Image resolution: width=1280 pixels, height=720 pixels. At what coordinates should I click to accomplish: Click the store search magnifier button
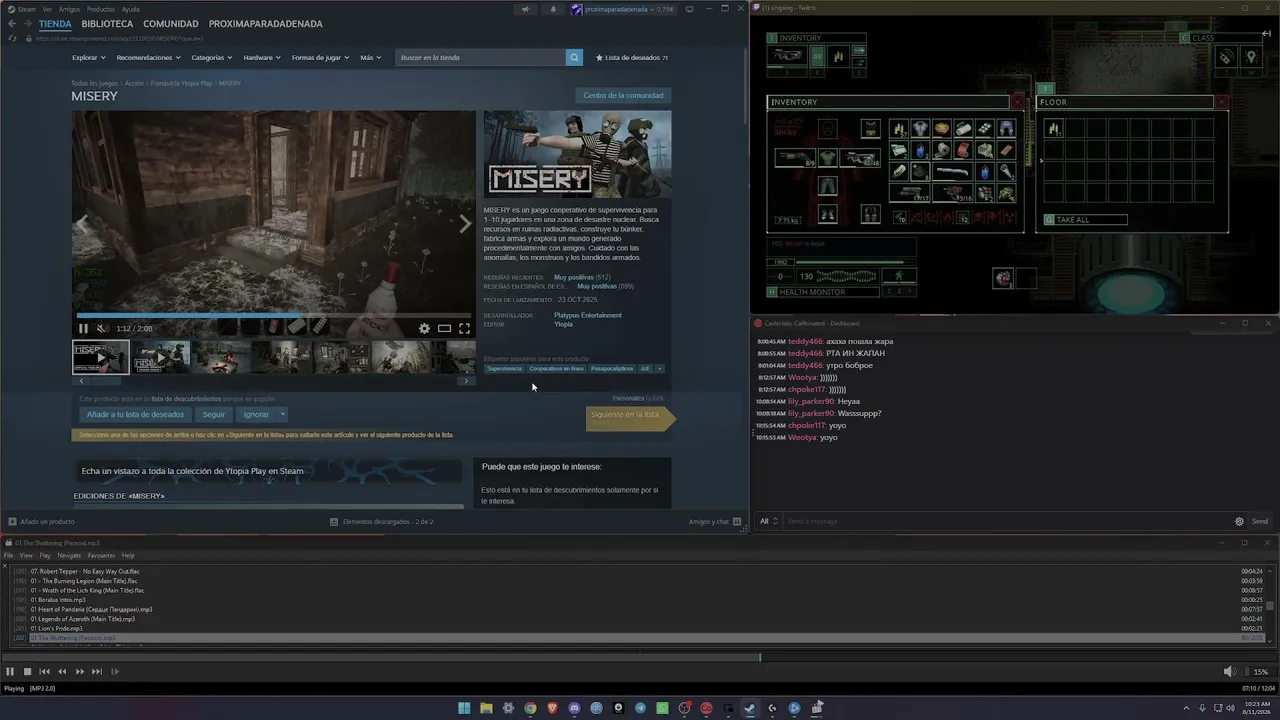(574, 58)
